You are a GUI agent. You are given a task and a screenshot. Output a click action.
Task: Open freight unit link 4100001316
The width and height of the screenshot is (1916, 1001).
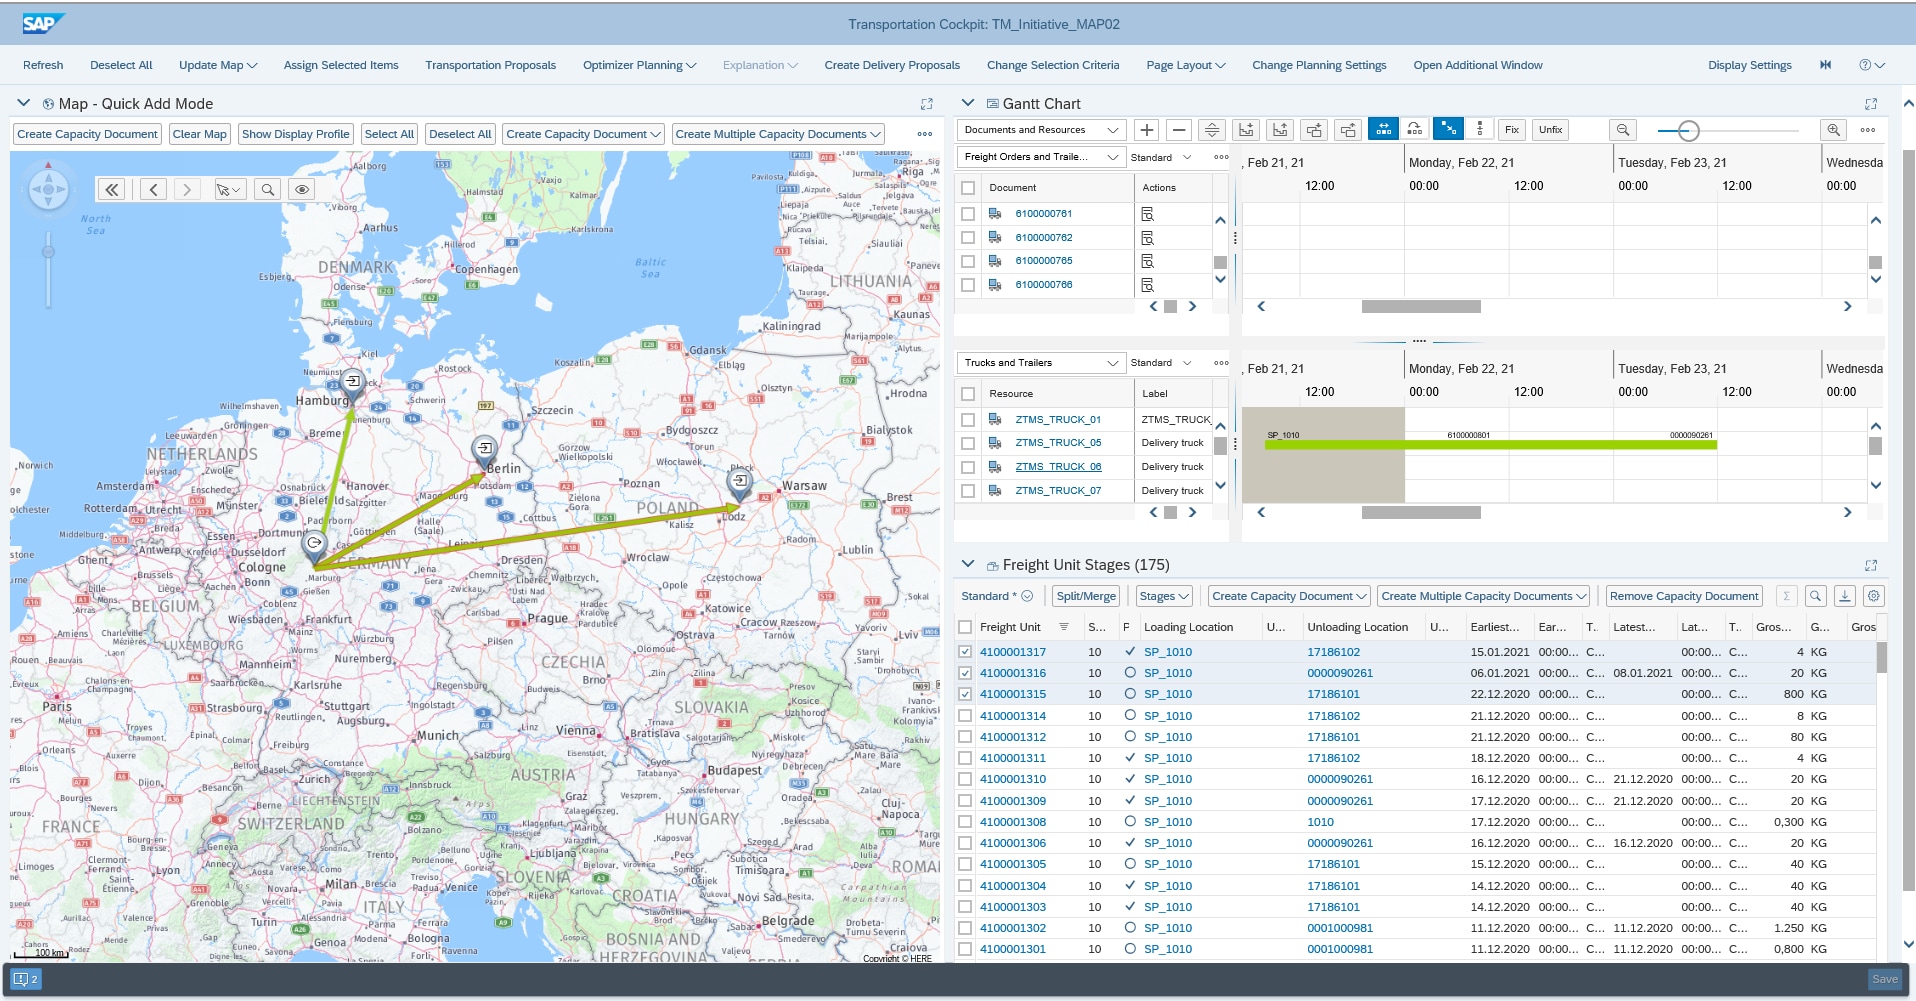tap(1013, 673)
